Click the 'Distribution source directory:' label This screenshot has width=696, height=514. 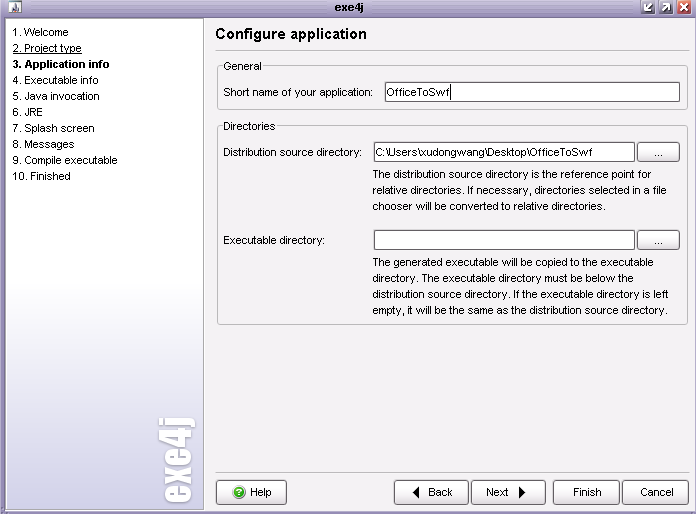[293, 152]
